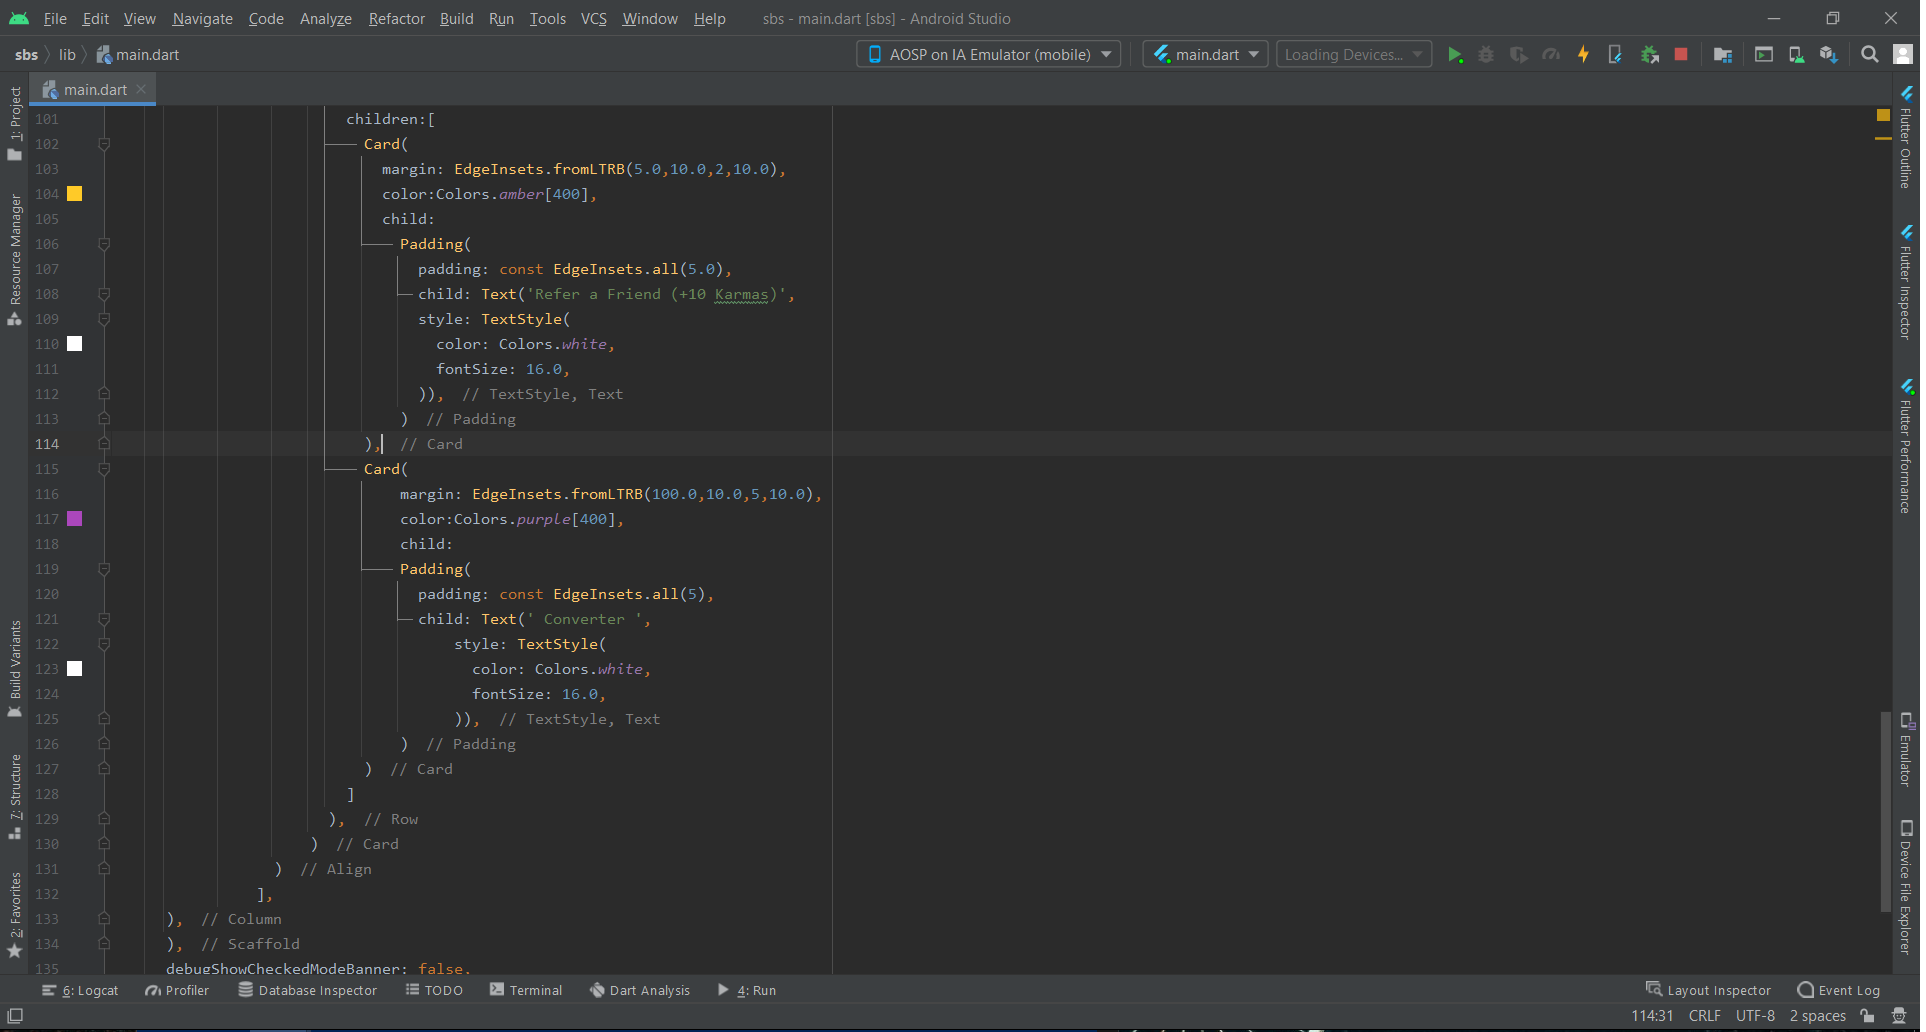Open the SDK Manager icon
Screen dimensions: 1926x1032
point(1828,55)
